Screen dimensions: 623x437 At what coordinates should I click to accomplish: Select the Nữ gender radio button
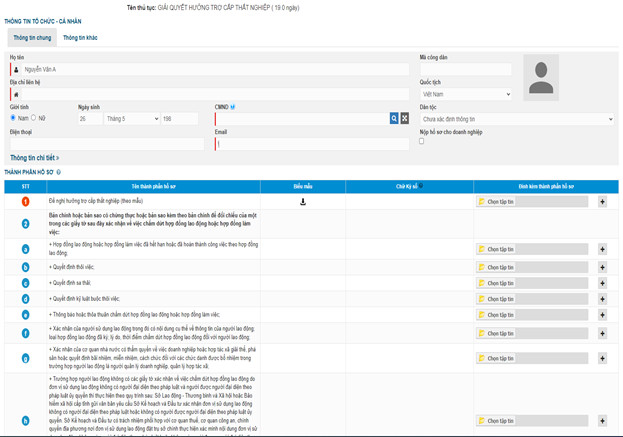[33, 118]
